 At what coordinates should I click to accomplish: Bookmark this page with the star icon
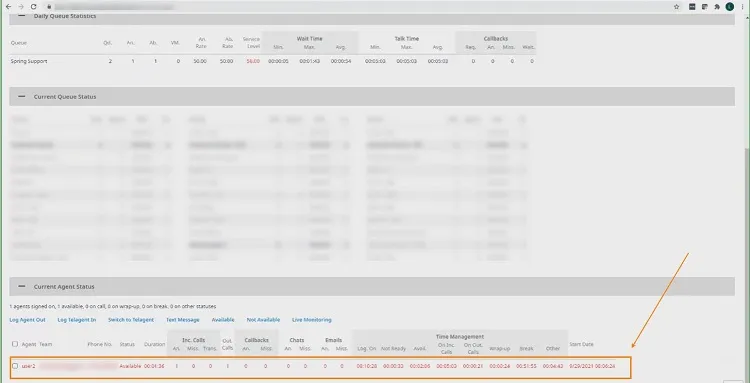point(676,7)
